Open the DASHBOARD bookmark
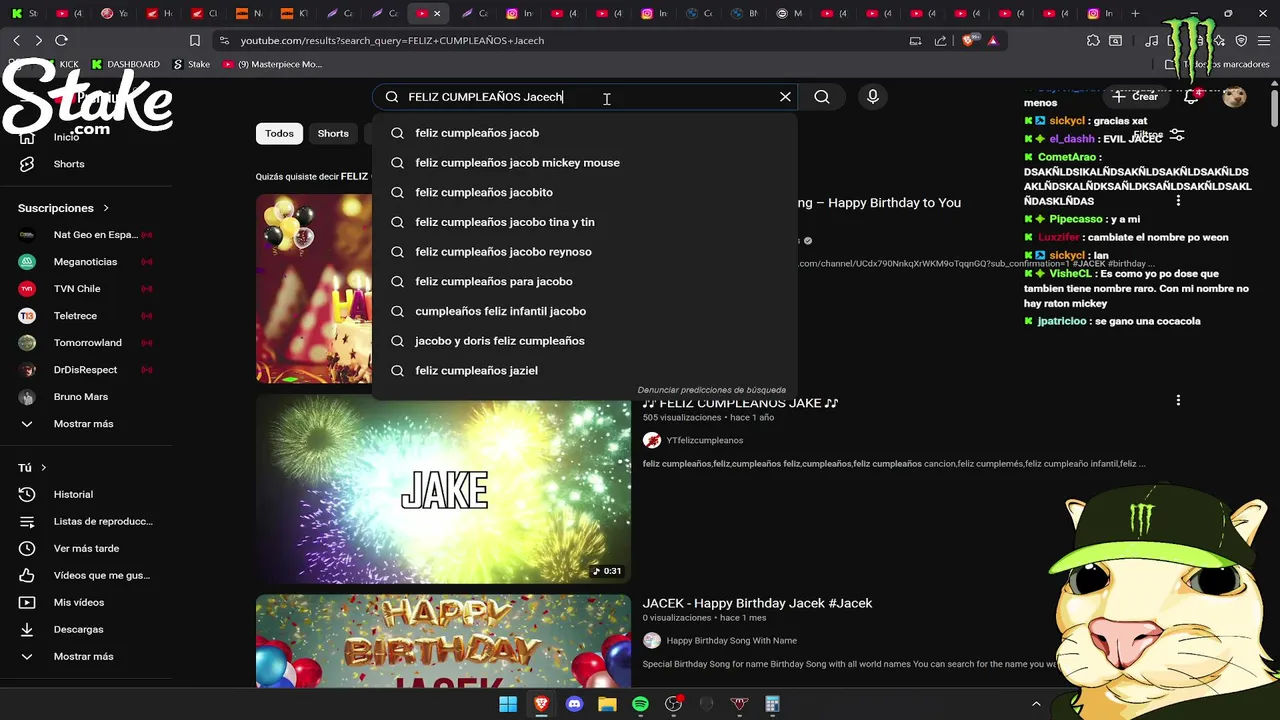The image size is (1280, 720). [125, 64]
